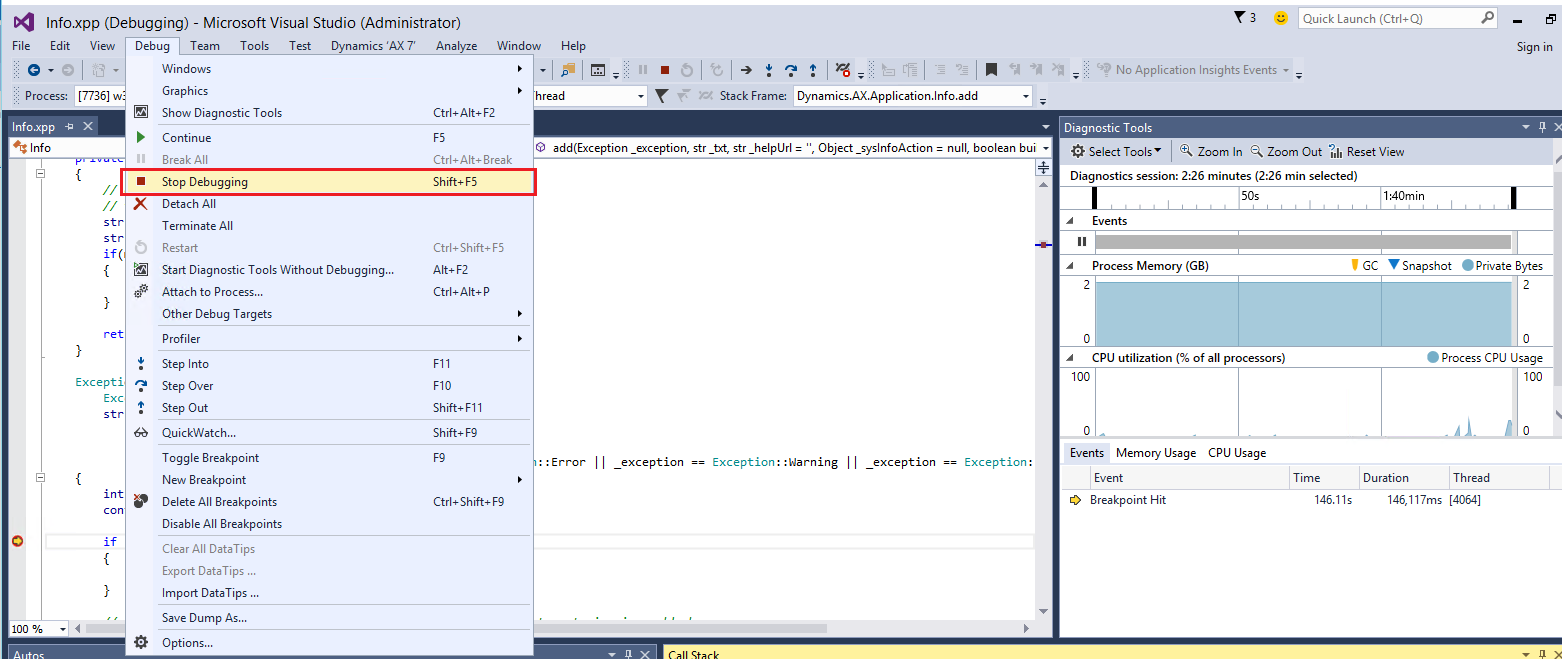Image resolution: width=1562 pixels, height=659 pixels.
Task: Collapse the Process Memory graph section
Action: (x=1072, y=266)
